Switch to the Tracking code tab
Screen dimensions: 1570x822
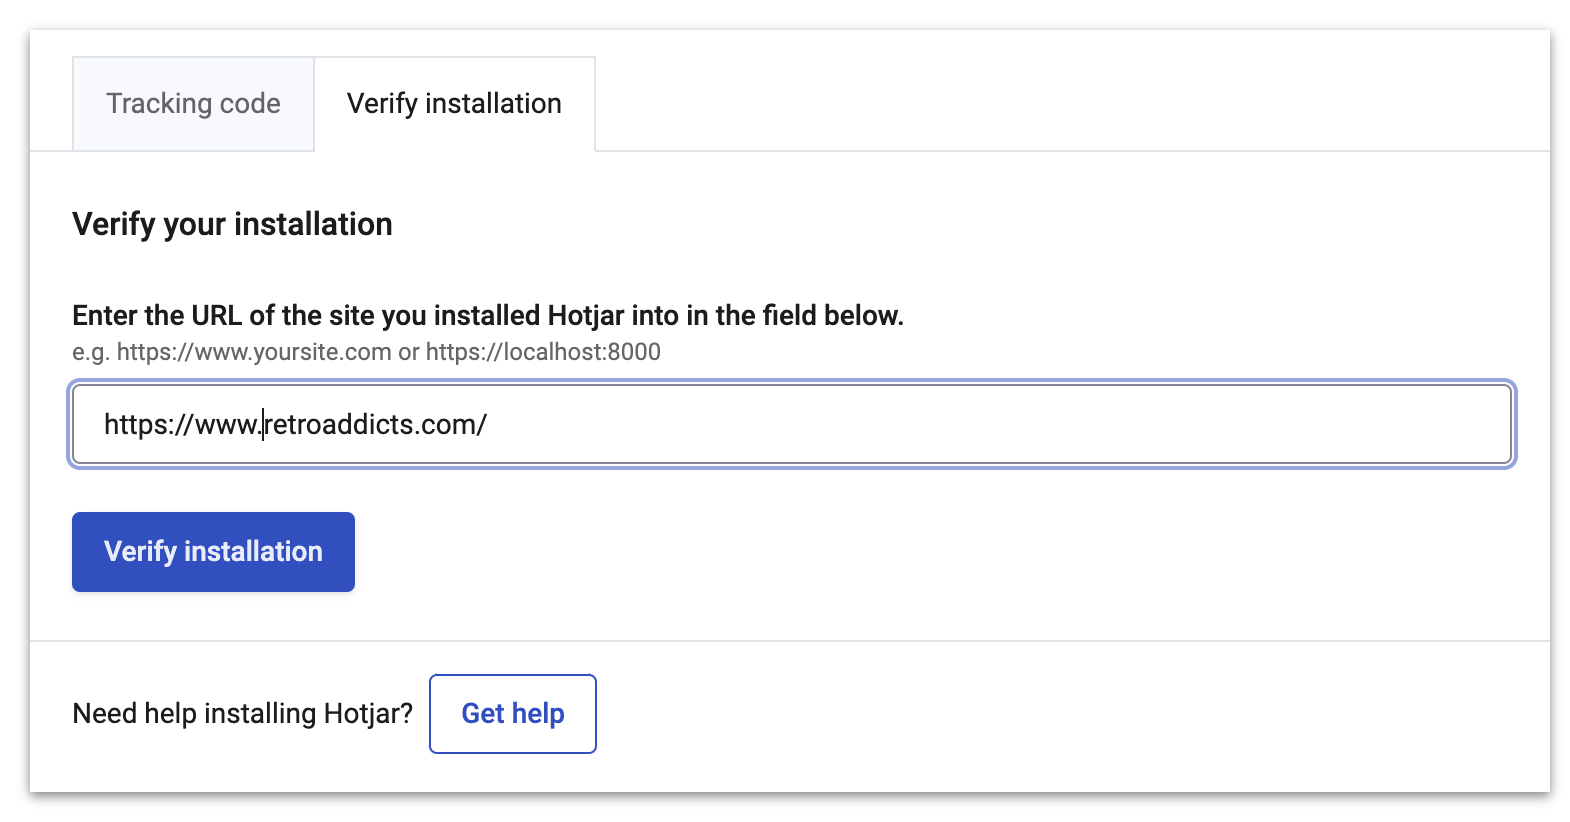[193, 104]
